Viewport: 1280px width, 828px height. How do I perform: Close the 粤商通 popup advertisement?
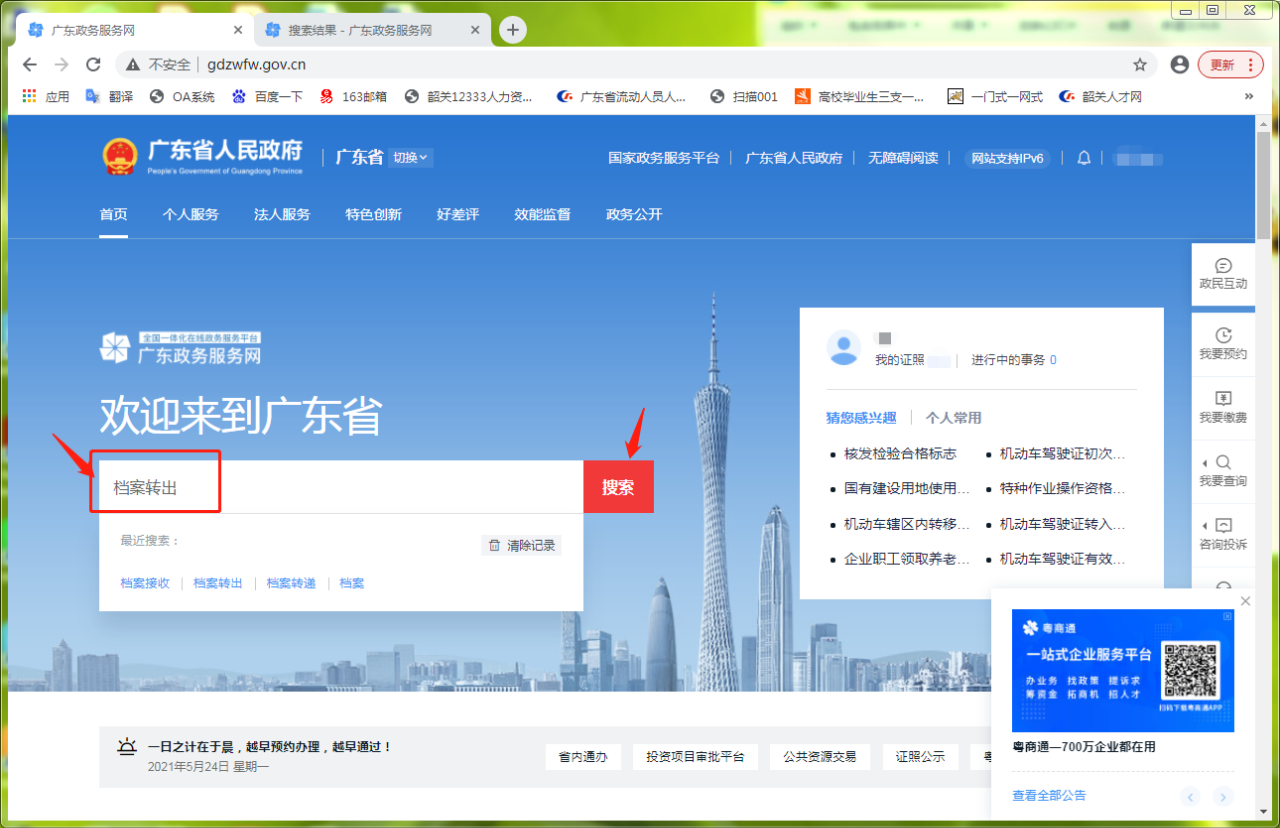point(1245,601)
